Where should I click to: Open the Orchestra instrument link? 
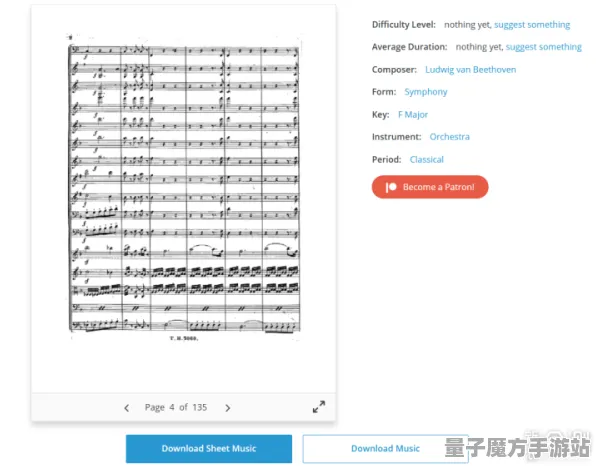point(449,137)
